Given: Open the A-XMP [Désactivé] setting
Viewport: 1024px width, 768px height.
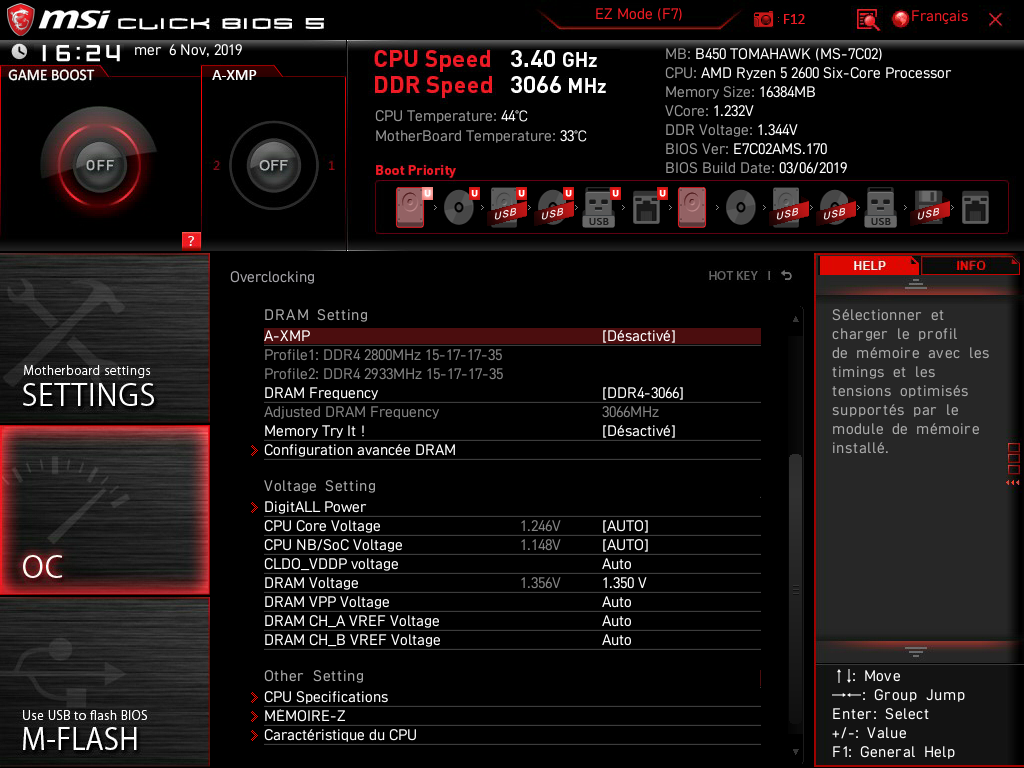Looking at the screenshot, I should [x=512, y=336].
